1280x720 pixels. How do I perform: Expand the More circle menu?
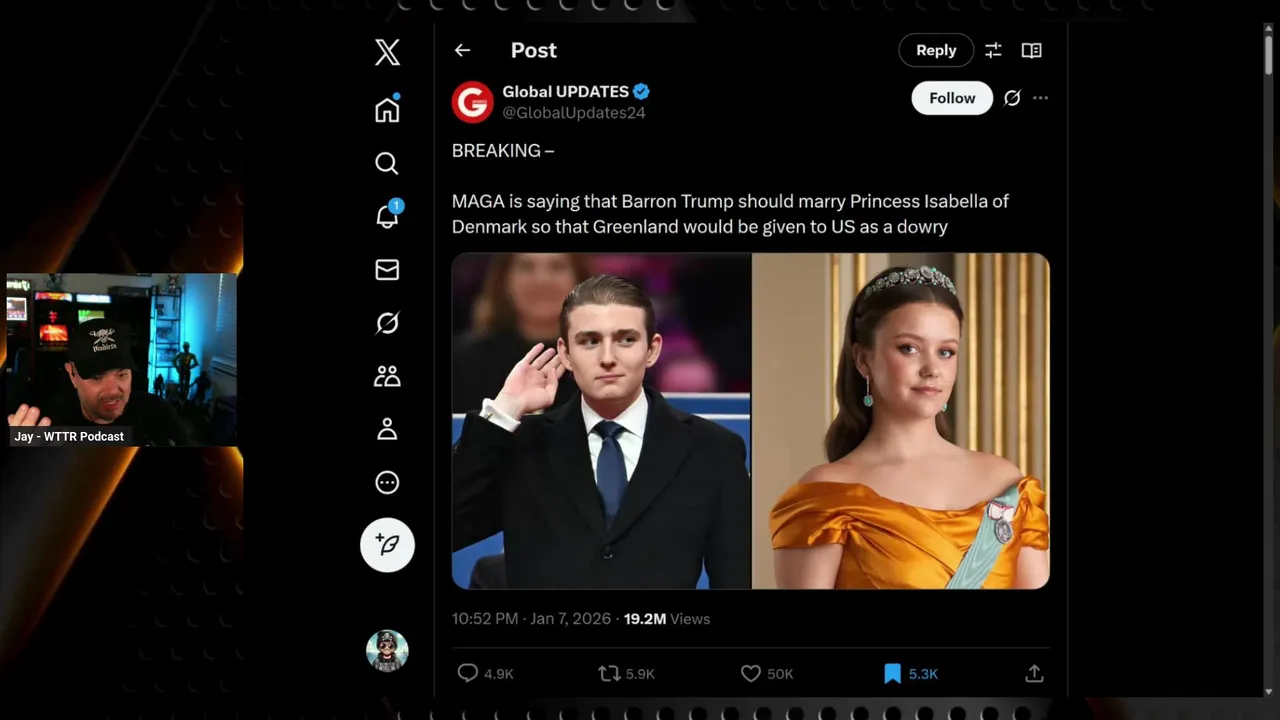pos(387,483)
